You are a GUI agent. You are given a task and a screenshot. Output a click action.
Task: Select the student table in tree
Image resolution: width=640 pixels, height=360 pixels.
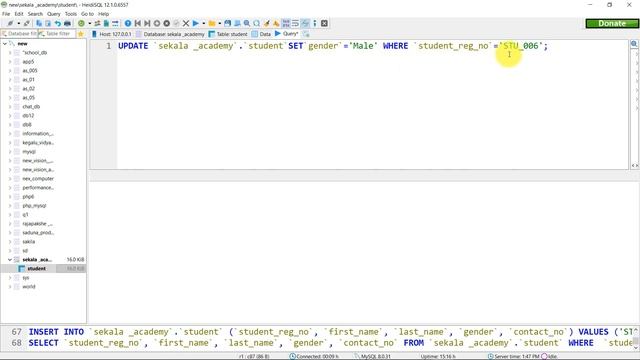pos(36,269)
